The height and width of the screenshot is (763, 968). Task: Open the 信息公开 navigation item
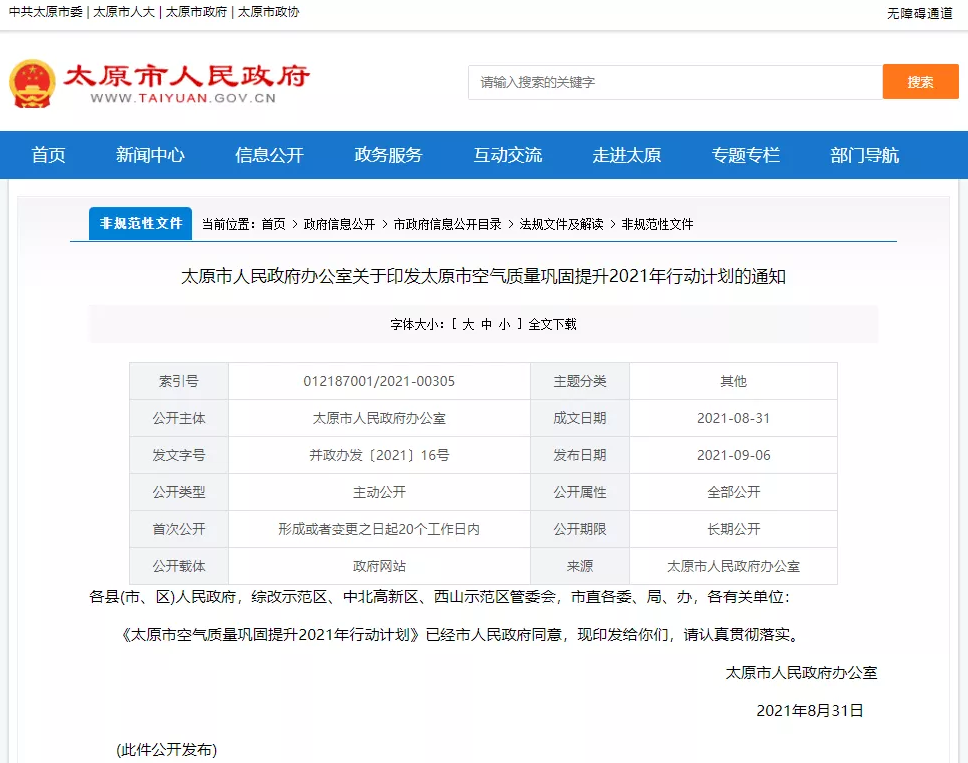coord(269,155)
